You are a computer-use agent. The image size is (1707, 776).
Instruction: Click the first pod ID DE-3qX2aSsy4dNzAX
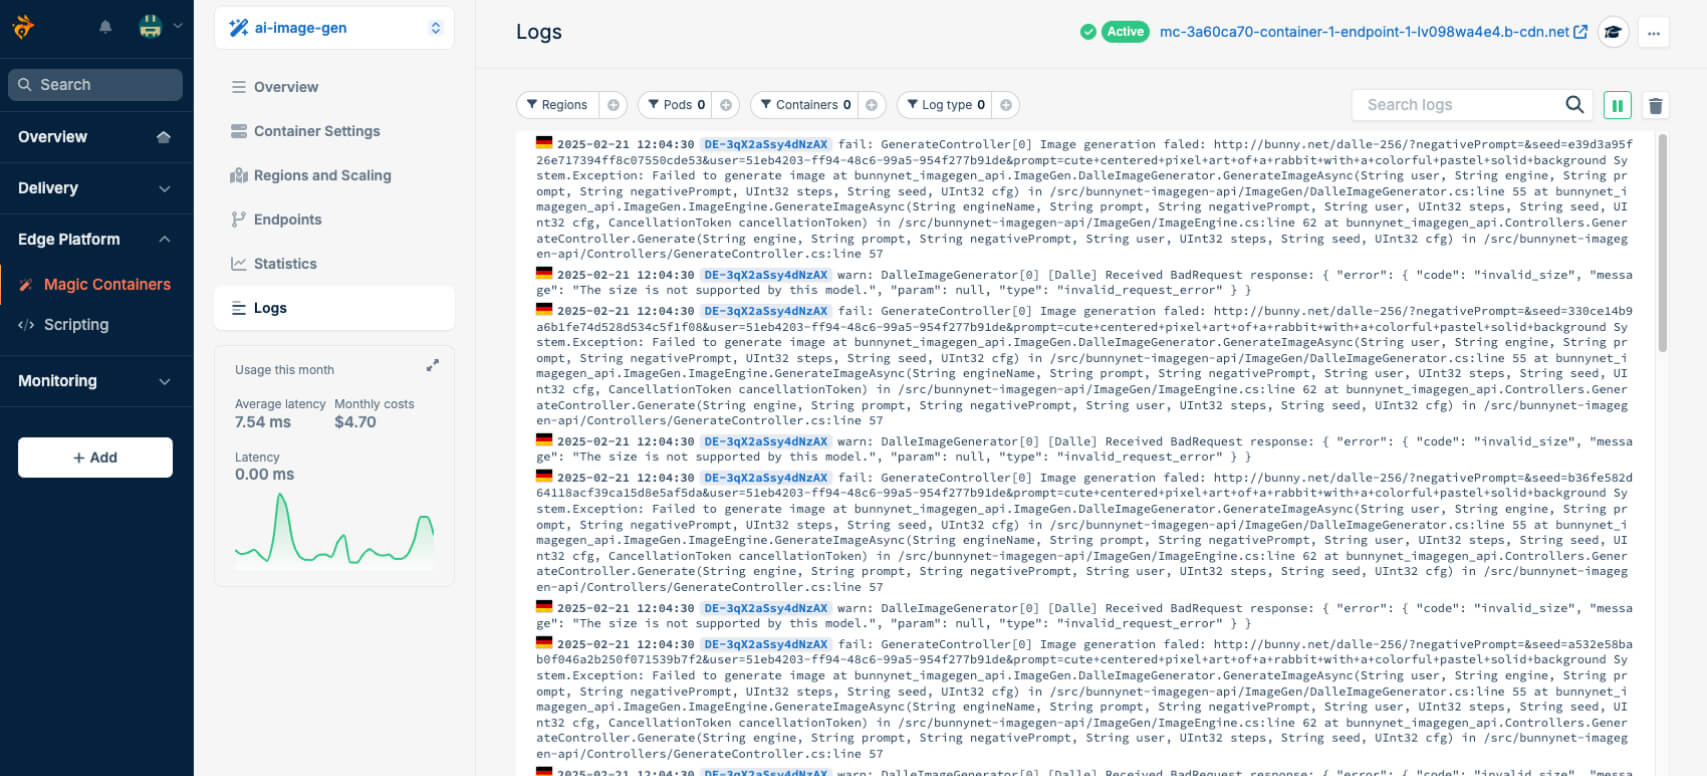pyautogui.click(x=766, y=144)
